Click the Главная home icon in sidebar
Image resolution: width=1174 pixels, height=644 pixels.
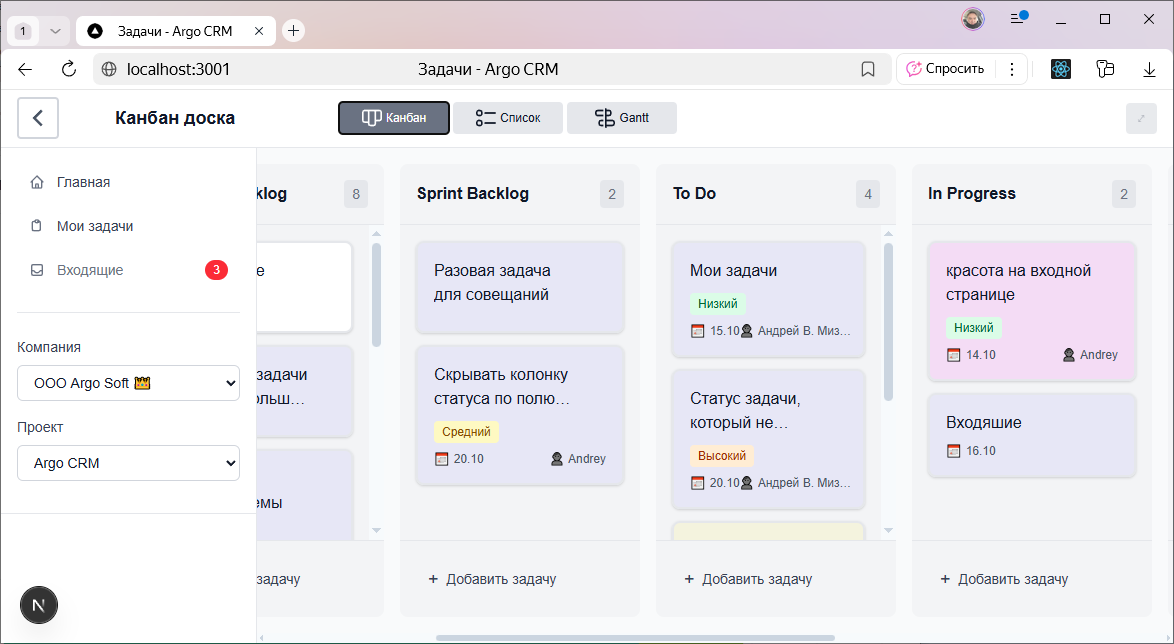[38, 181]
